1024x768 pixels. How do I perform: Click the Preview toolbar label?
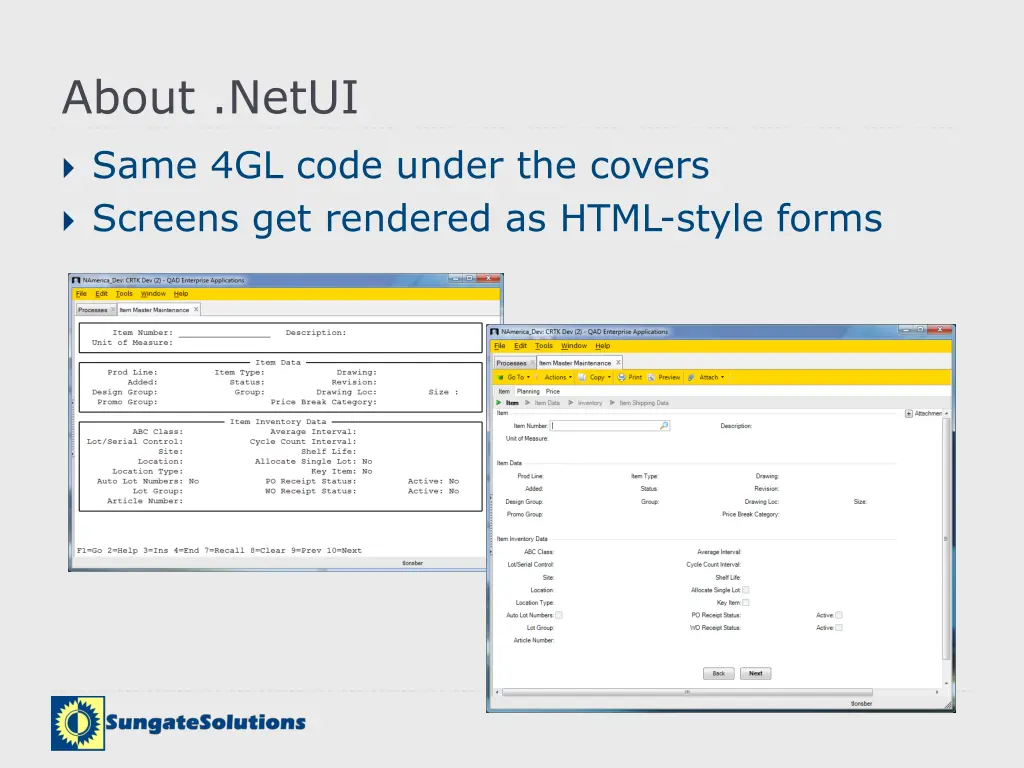pos(669,377)
